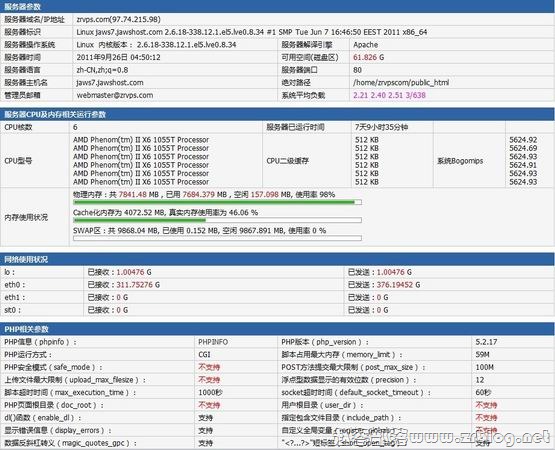Click the post_max_size value 100M
The width and height of the screenshot is (555, 450).
coord(484,367)
